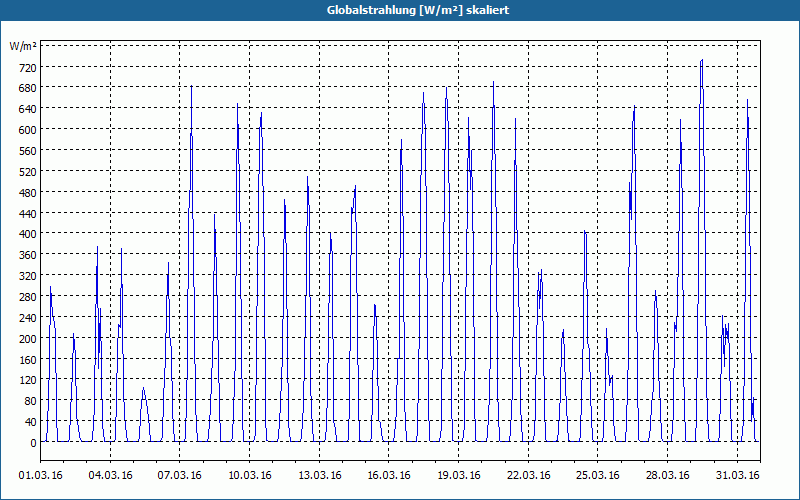Select the 31.03.16 date label

(x=737, y=475)
